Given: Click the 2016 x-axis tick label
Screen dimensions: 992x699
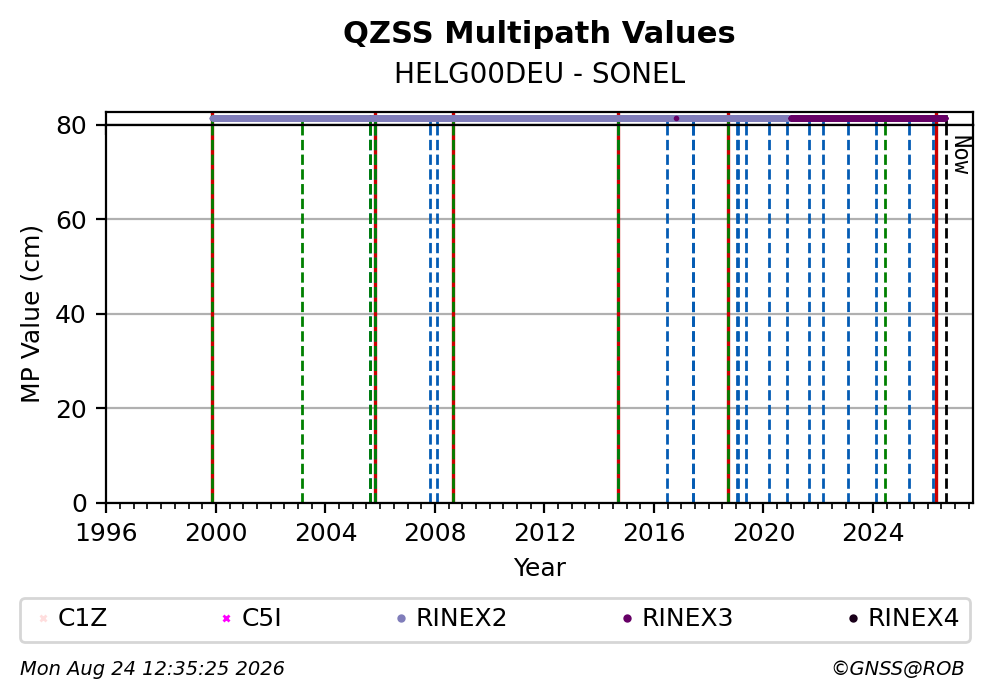Looking at the screenshot, I should pos(654,533).
